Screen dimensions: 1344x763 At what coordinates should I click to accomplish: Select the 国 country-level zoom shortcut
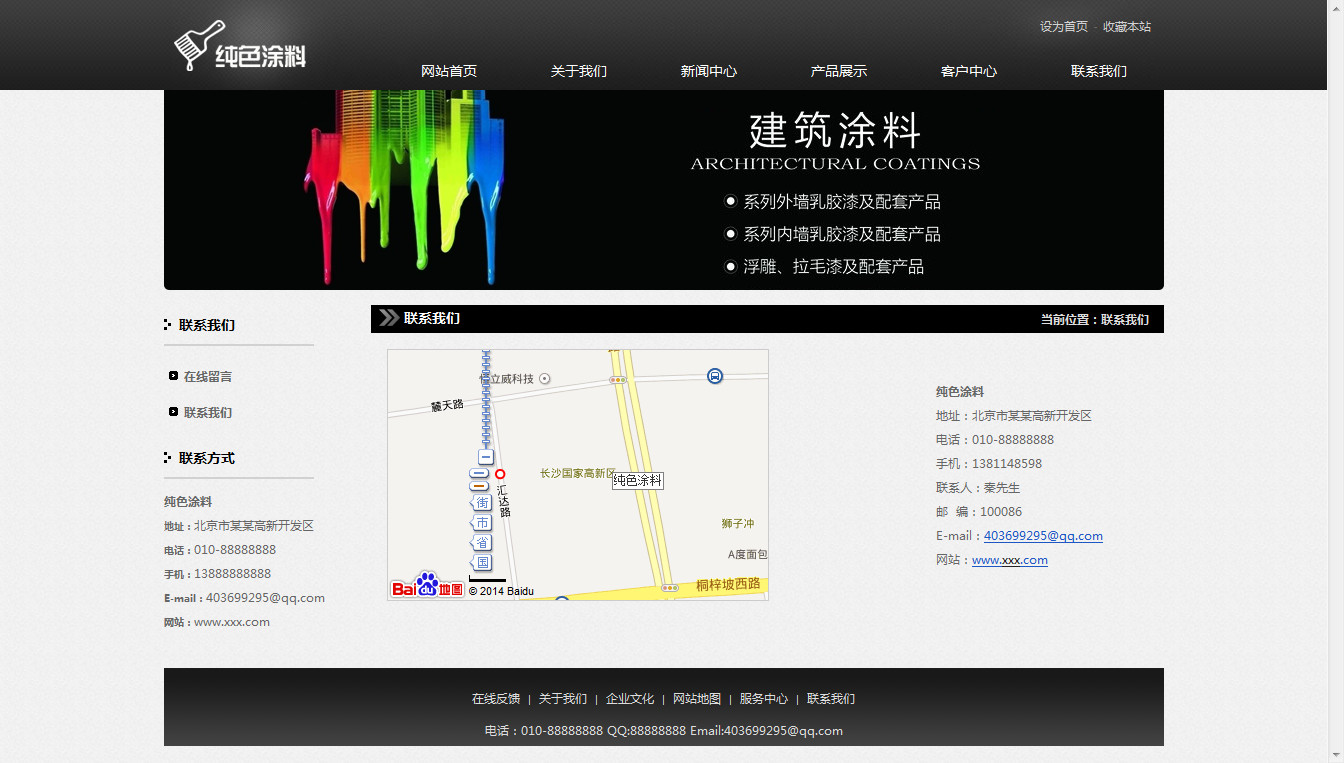click(482, 562)
